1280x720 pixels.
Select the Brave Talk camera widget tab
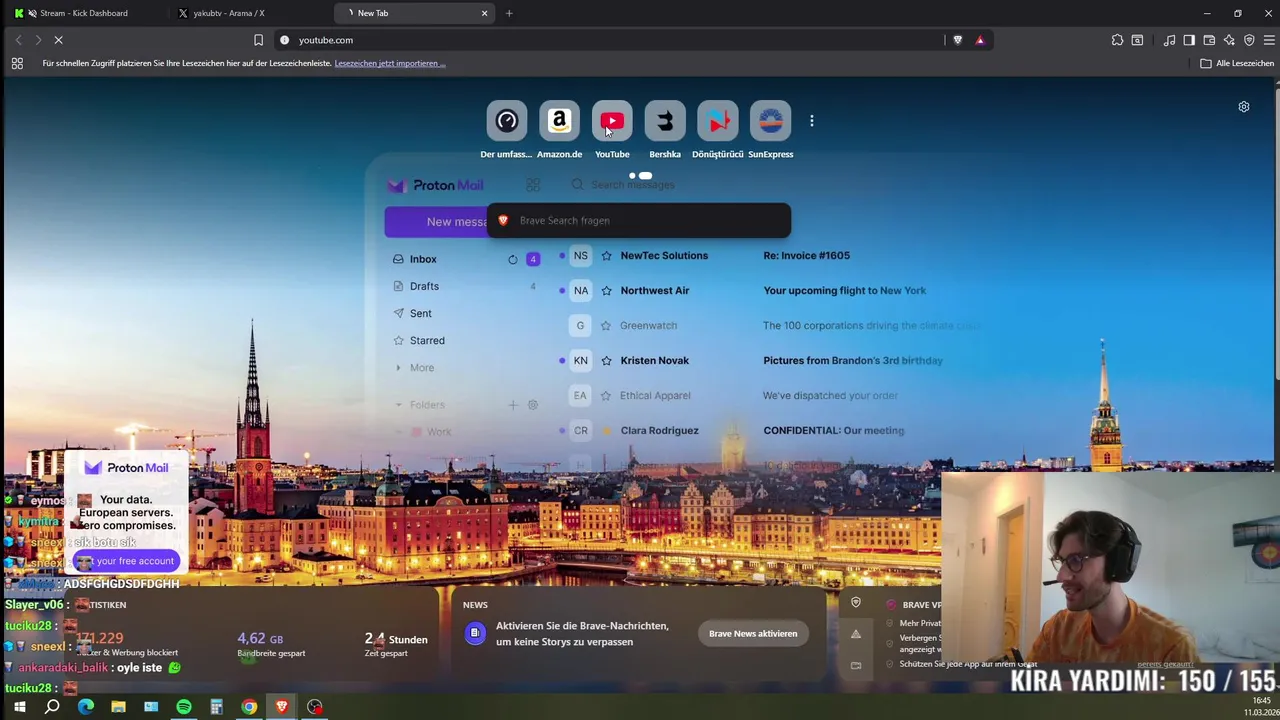pyautogui.click(x=855, y=665)
